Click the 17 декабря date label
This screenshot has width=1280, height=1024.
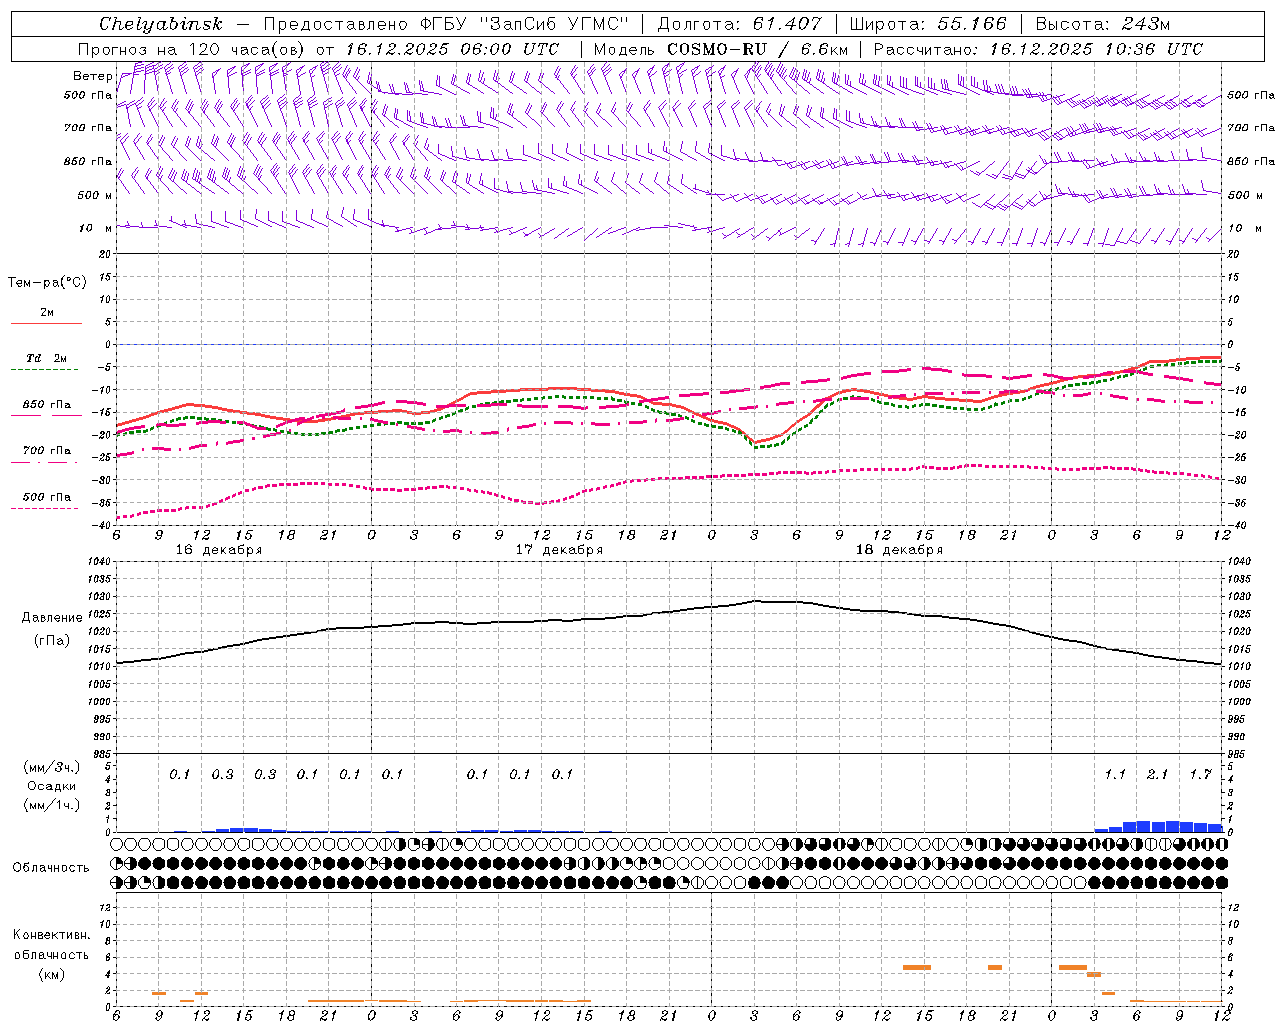coord(559,550)
